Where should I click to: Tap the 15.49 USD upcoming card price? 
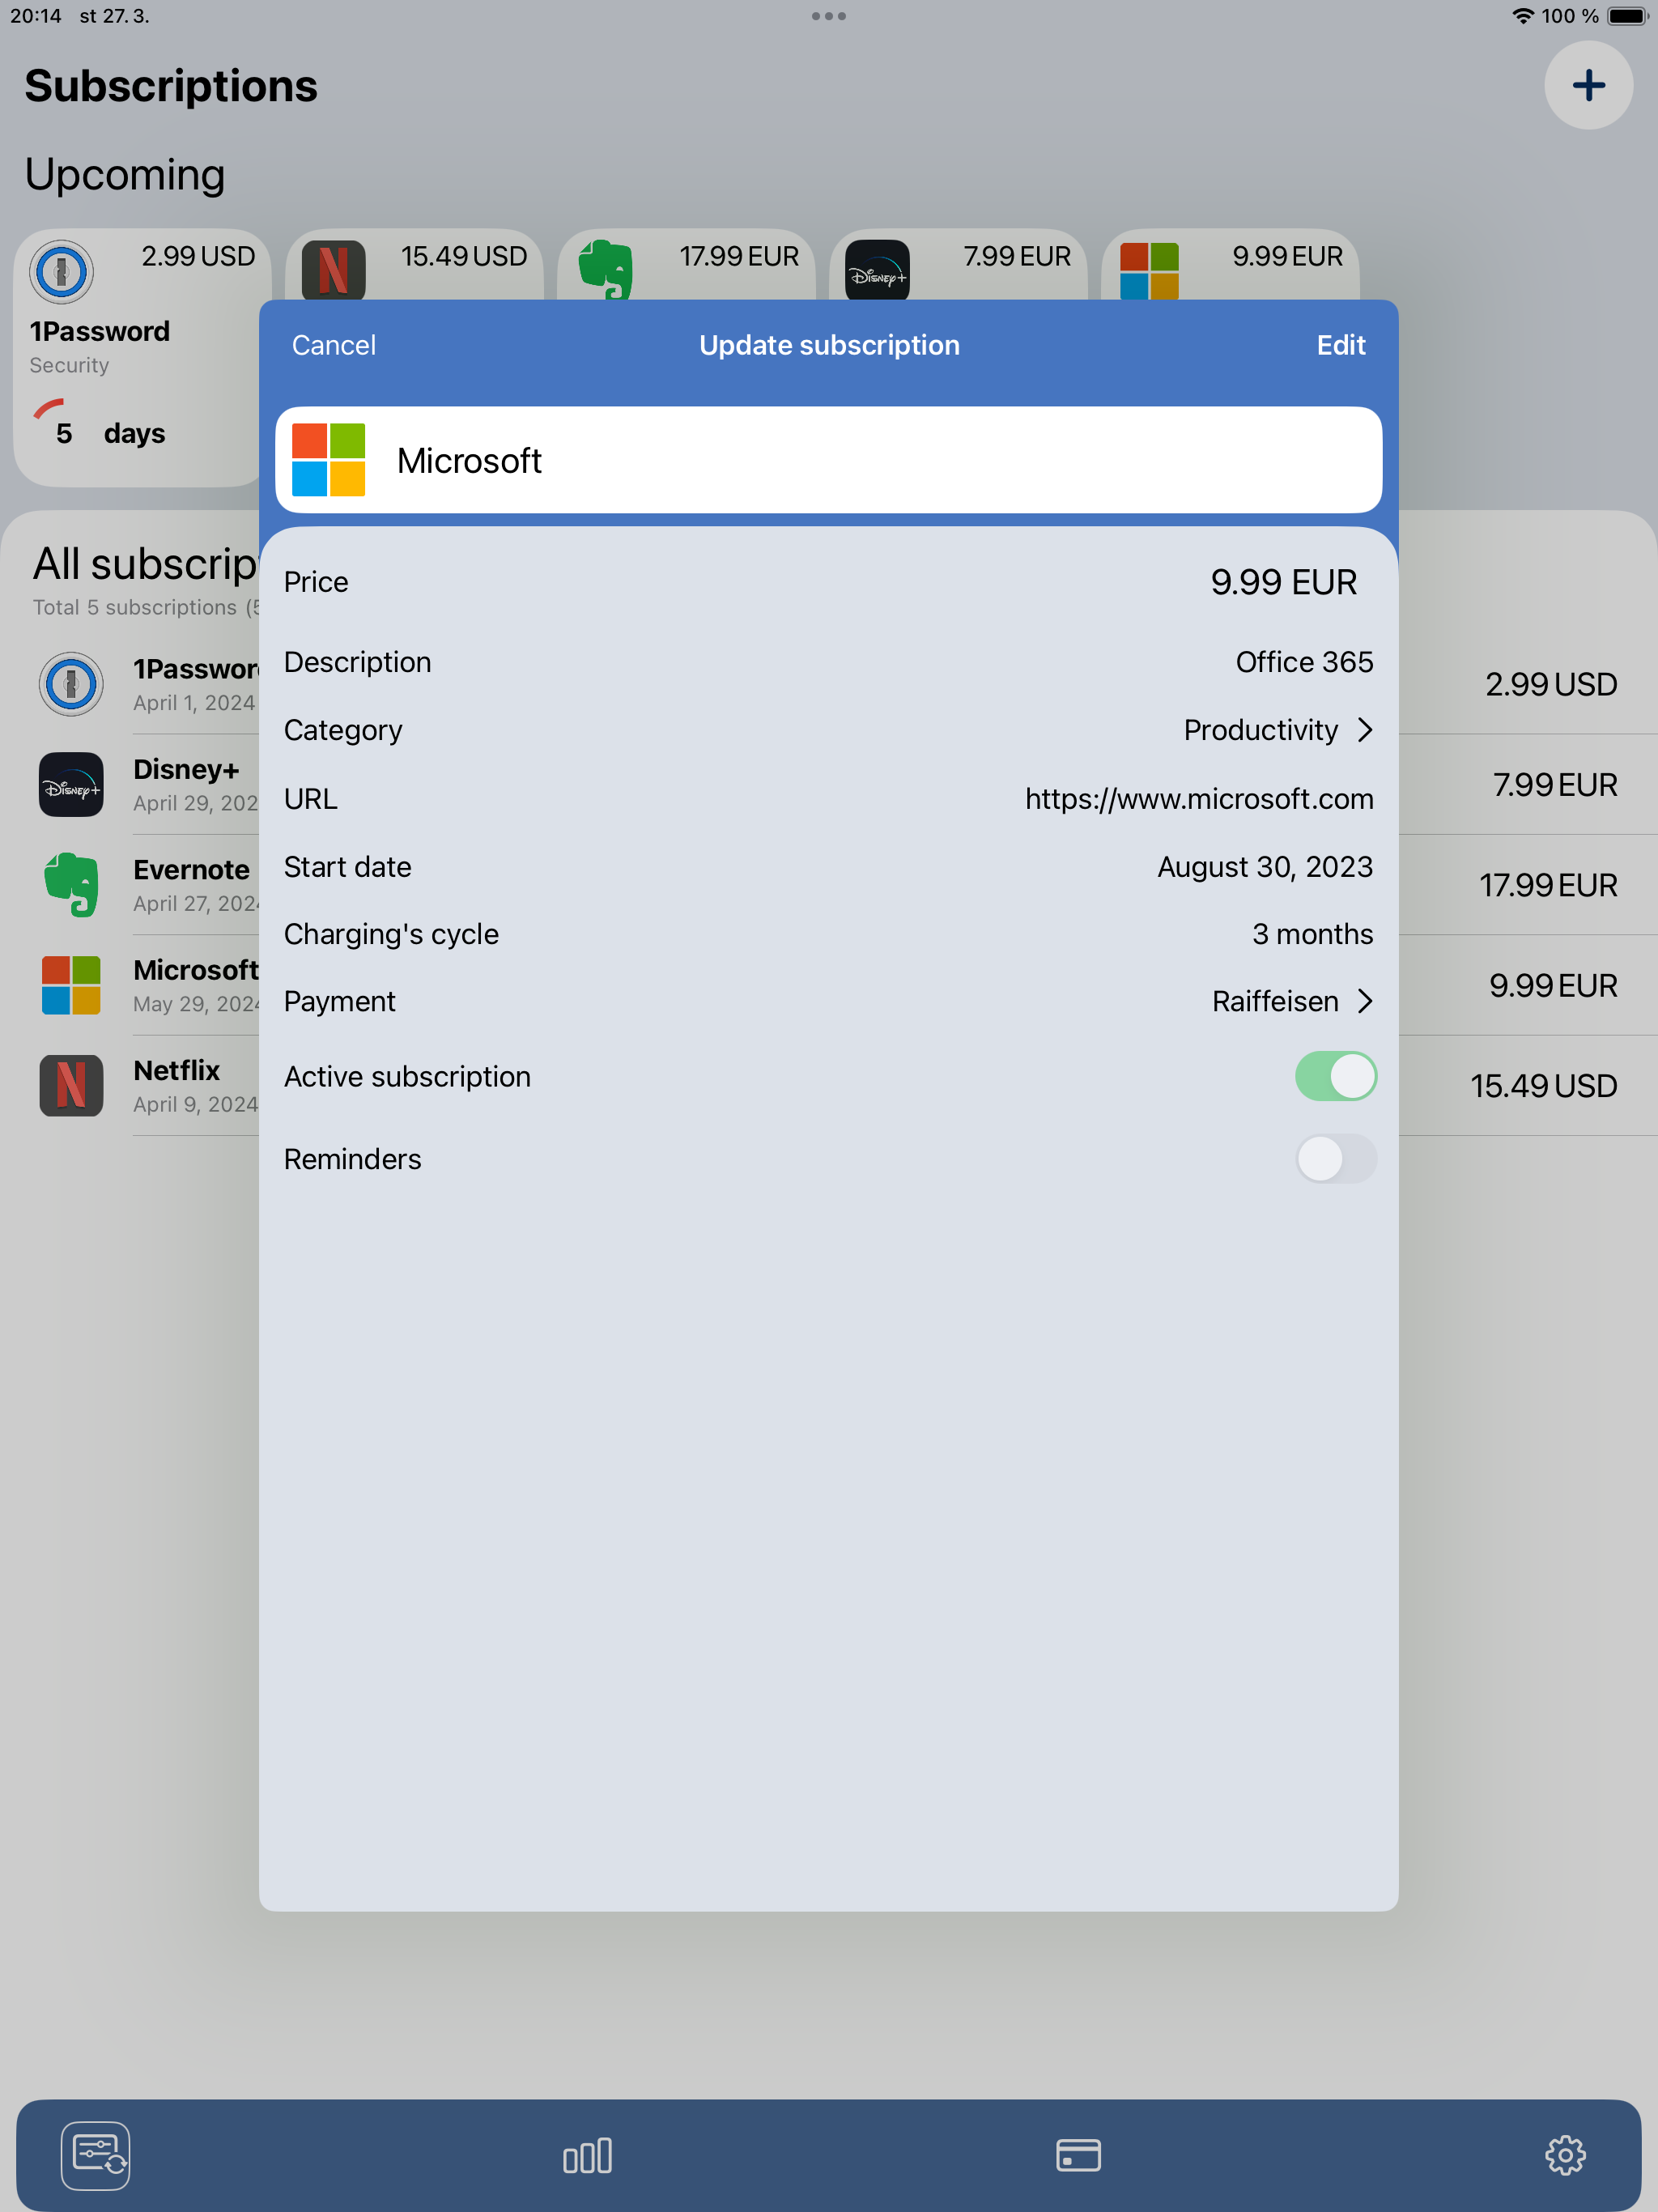[464, 256]
